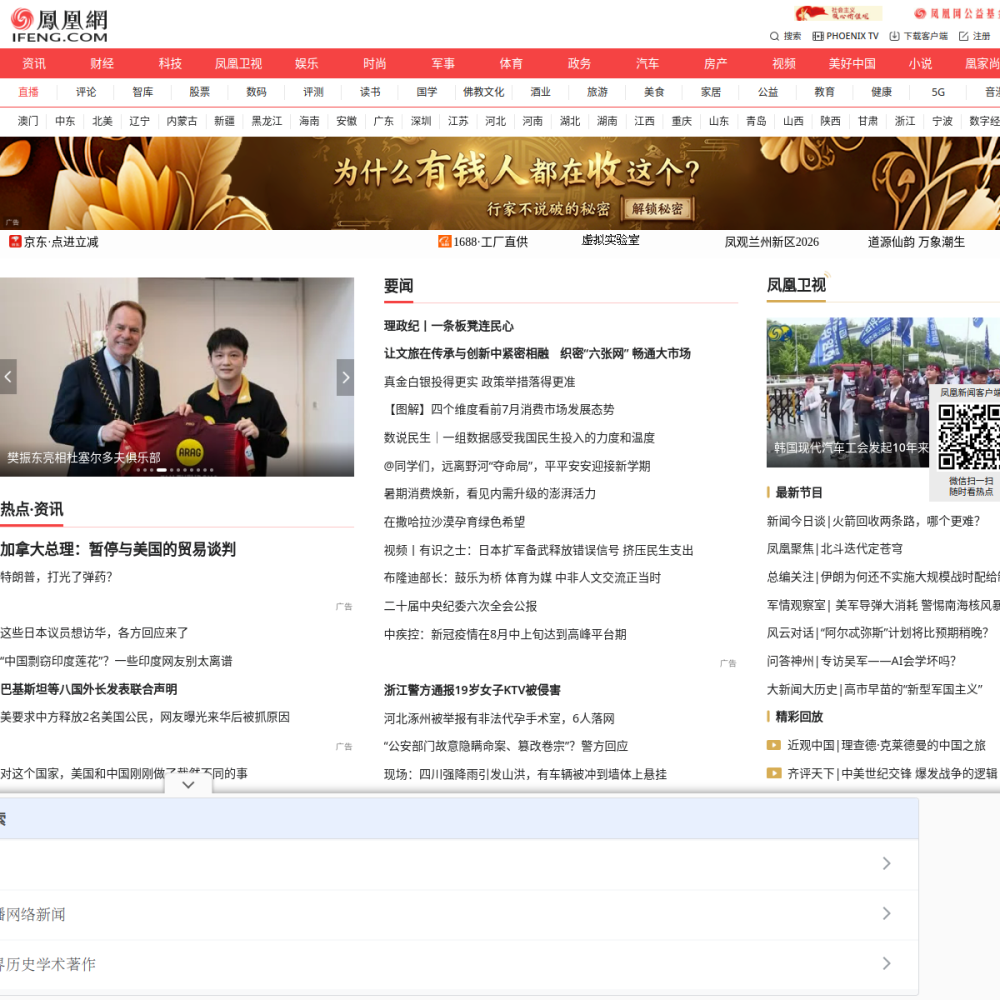Image resolution: width=1000 pixels, height=1000 pixels.
Task: Select the 军事 navigation tab
Action: [443, 63]
